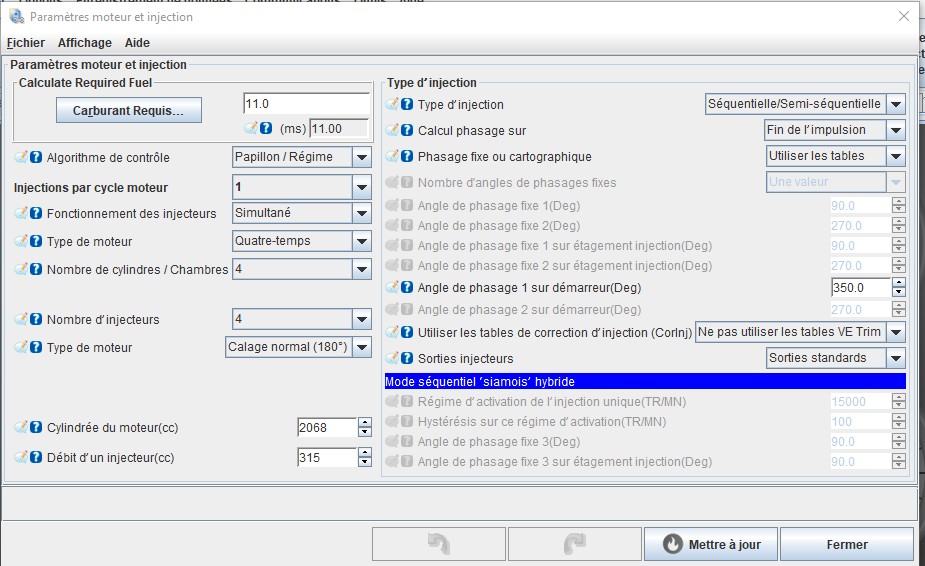This screenshot has width=925, height=566.
Task: Increase Angle de phasage 1 sur démarreur
Action: tap(898, 282)
